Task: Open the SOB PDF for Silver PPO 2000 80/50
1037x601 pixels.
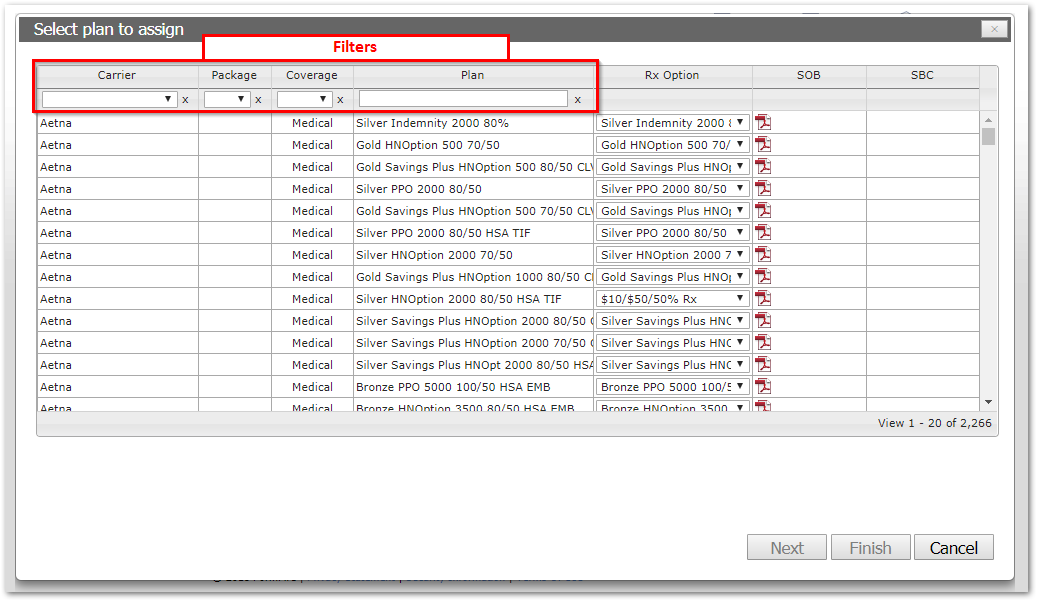Action: coord(764,189)
